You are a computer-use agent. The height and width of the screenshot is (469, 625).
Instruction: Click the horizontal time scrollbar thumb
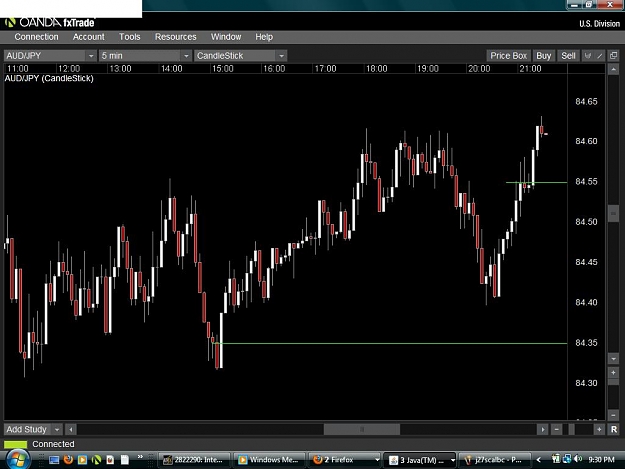click(x=362, y=429)
